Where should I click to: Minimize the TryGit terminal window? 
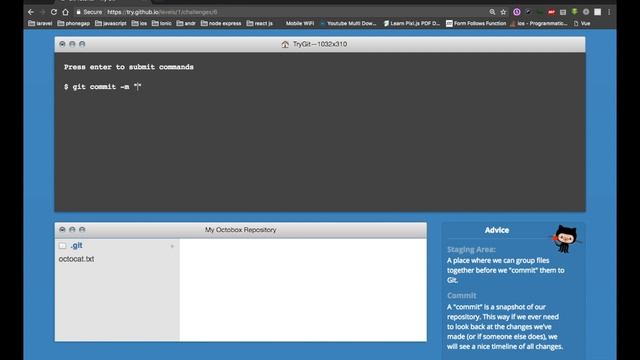pyautogui.click(x=72, y=44)
